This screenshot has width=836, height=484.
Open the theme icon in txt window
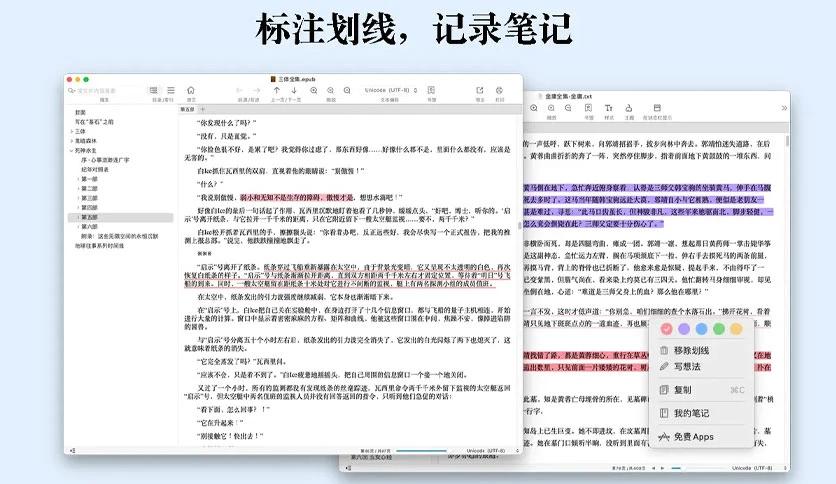pos(629,108)
